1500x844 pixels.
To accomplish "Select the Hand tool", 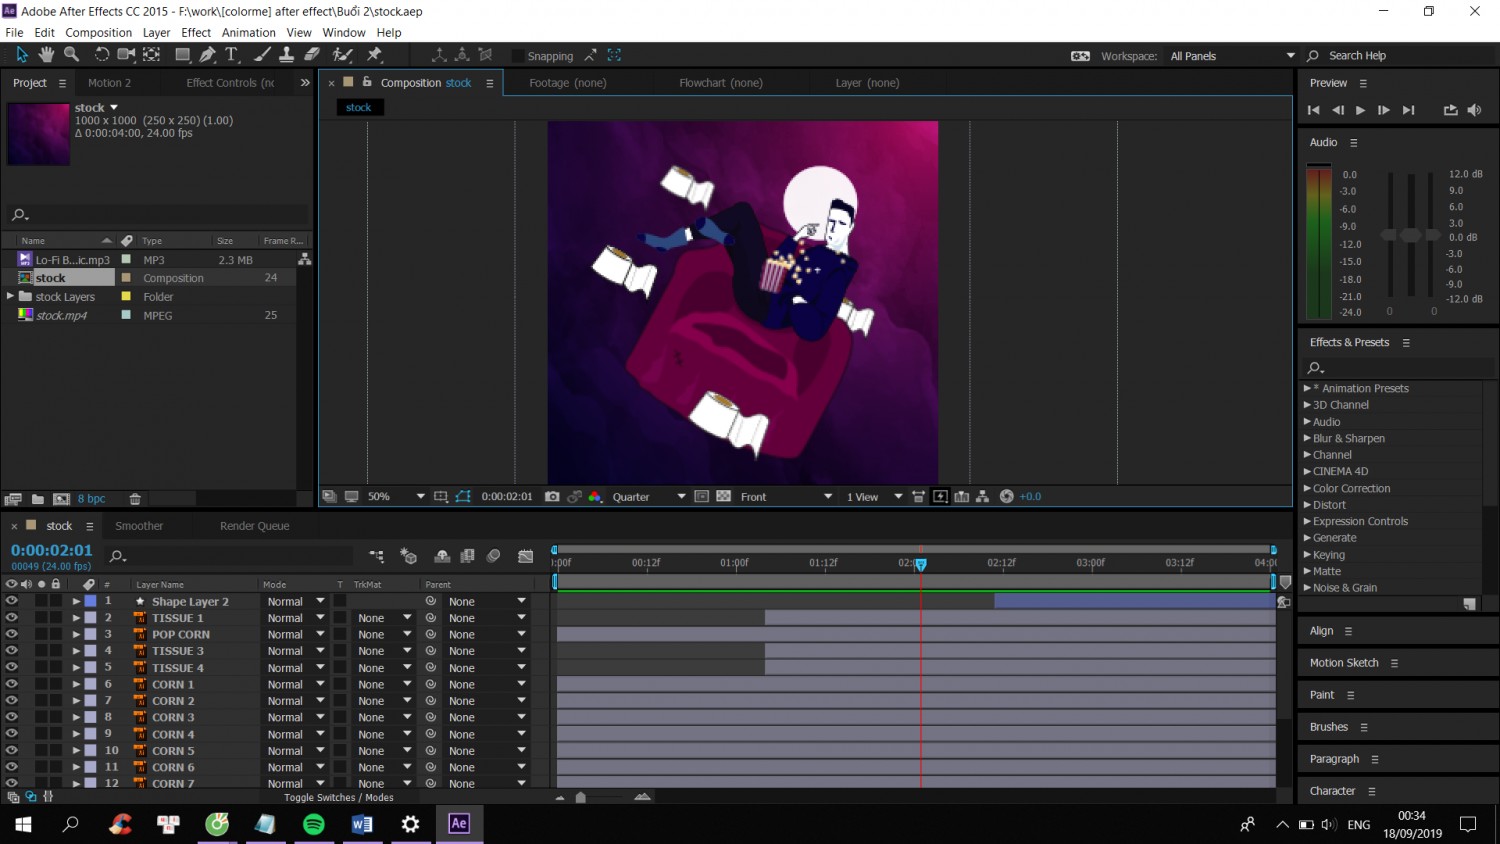I will pyautogui.click(x=46, y=54).
